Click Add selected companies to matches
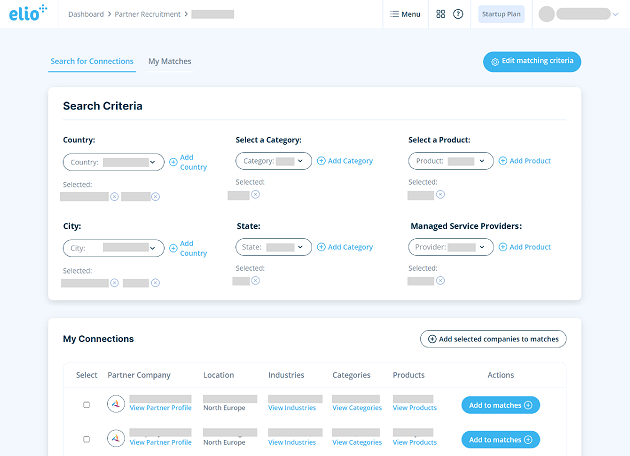630x456 pixels. click(493, 339)
